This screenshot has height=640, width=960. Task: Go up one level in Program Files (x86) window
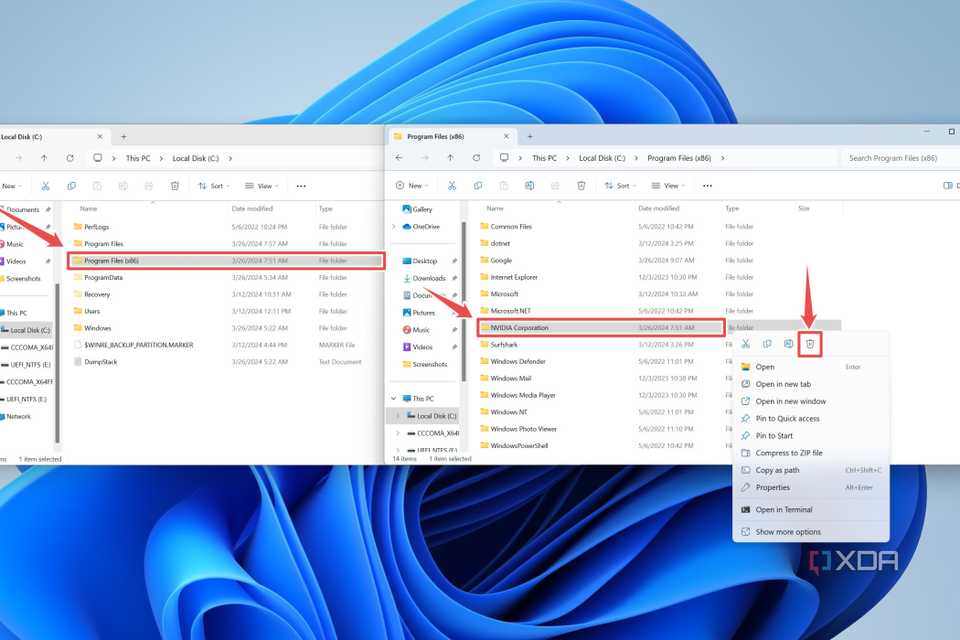point(451,158)
